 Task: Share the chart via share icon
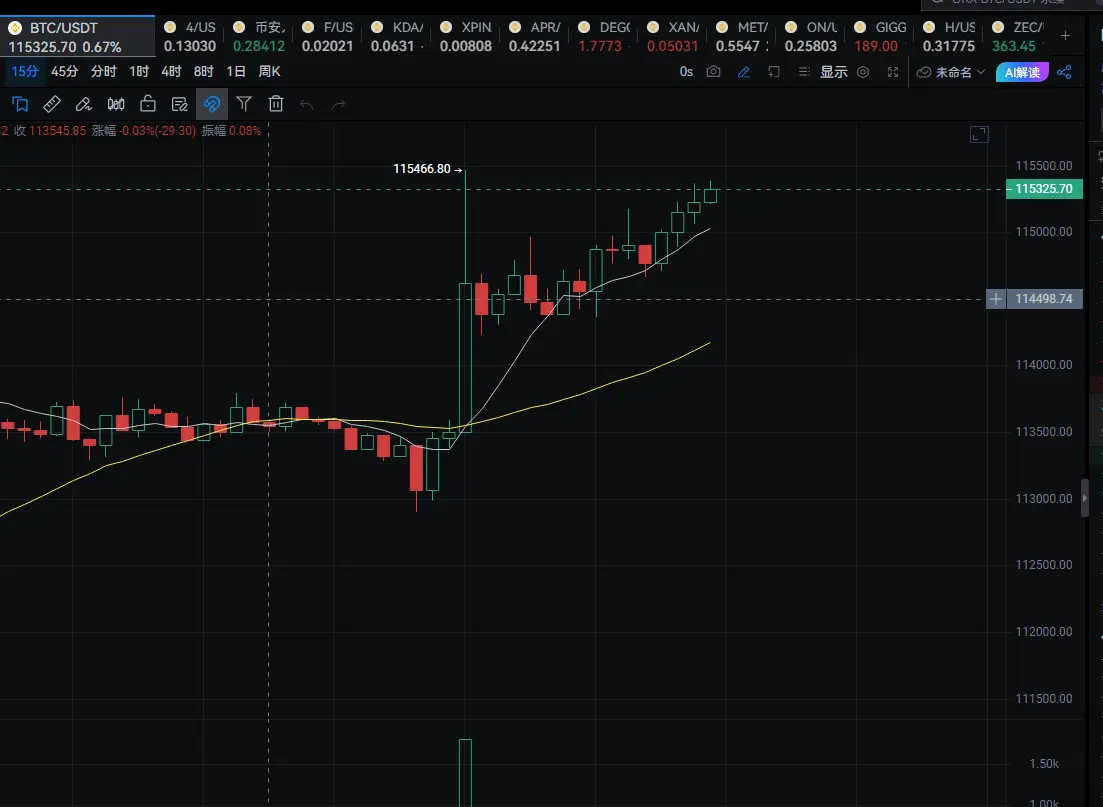(1064, 72)
